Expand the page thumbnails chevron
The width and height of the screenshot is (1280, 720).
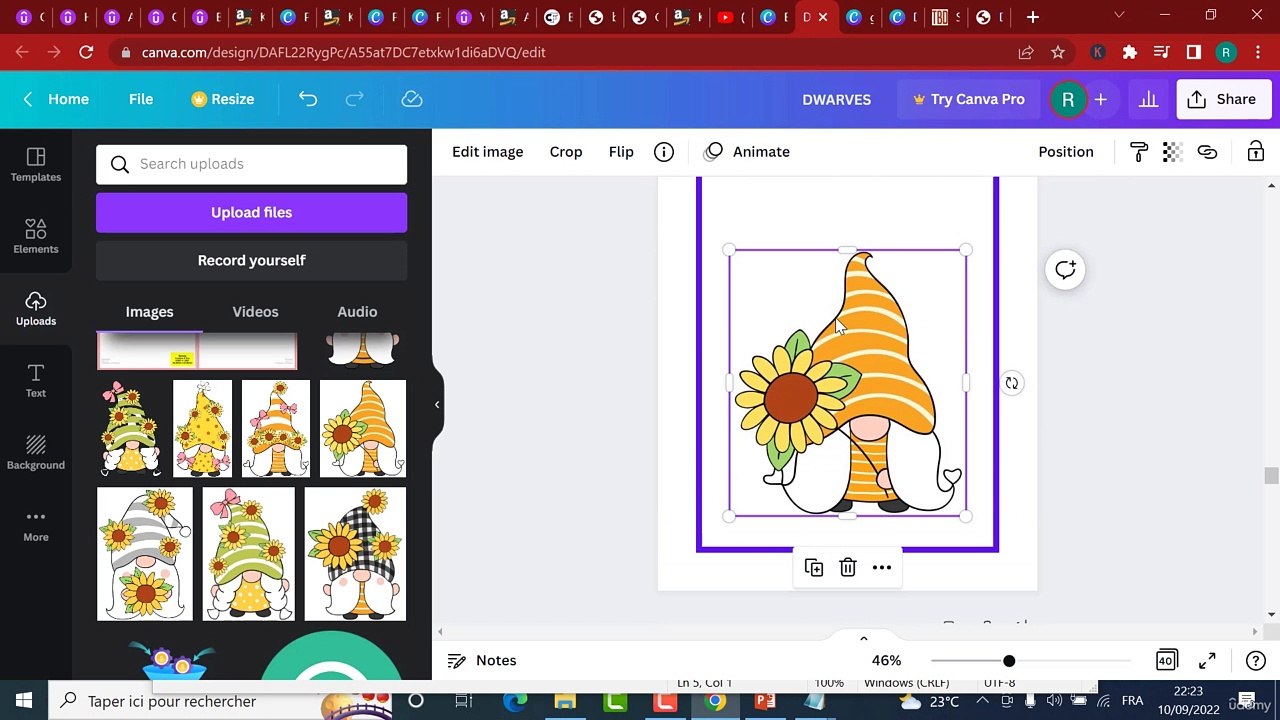click(x=864, y=639)
